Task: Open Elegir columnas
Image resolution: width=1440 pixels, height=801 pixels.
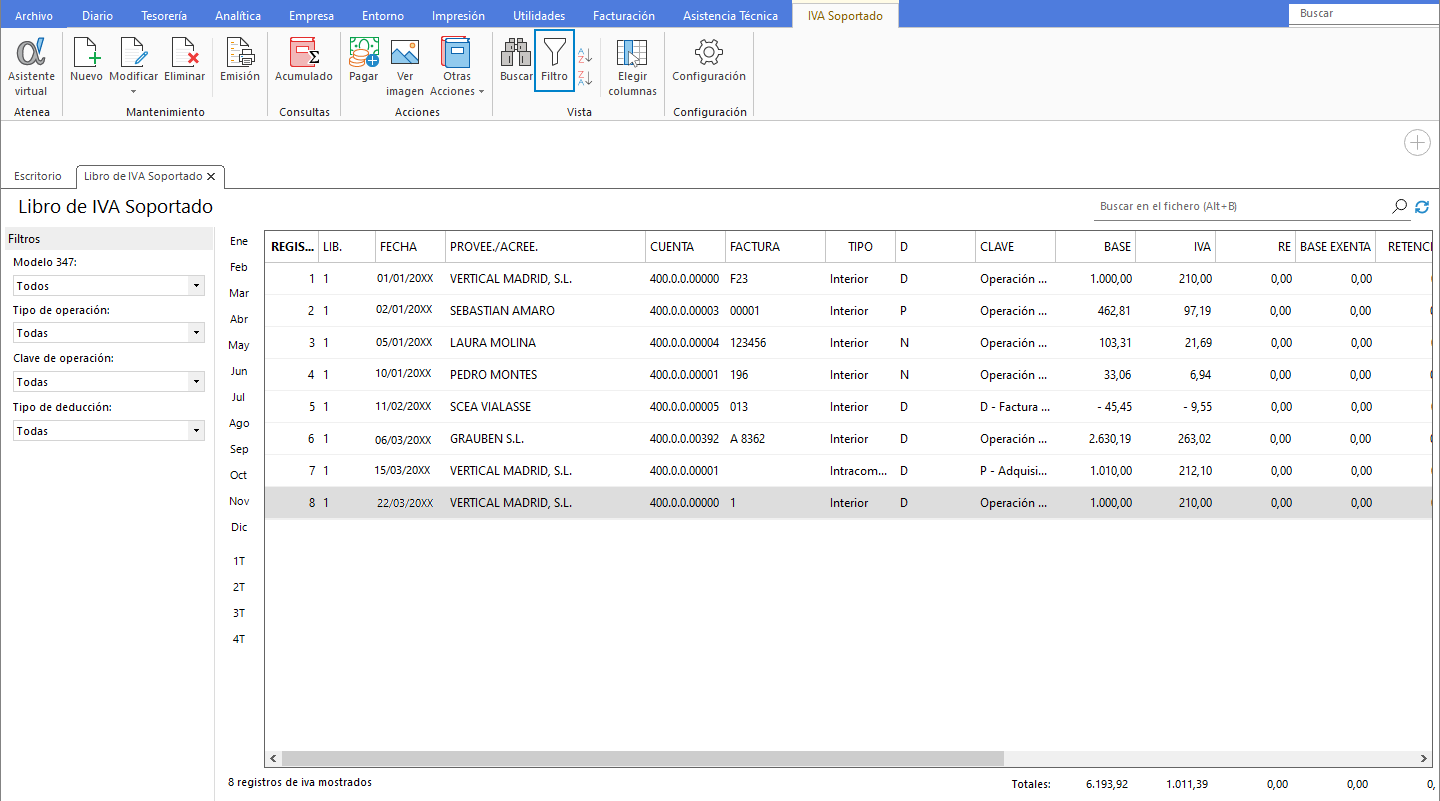Action: pos(632,67)
